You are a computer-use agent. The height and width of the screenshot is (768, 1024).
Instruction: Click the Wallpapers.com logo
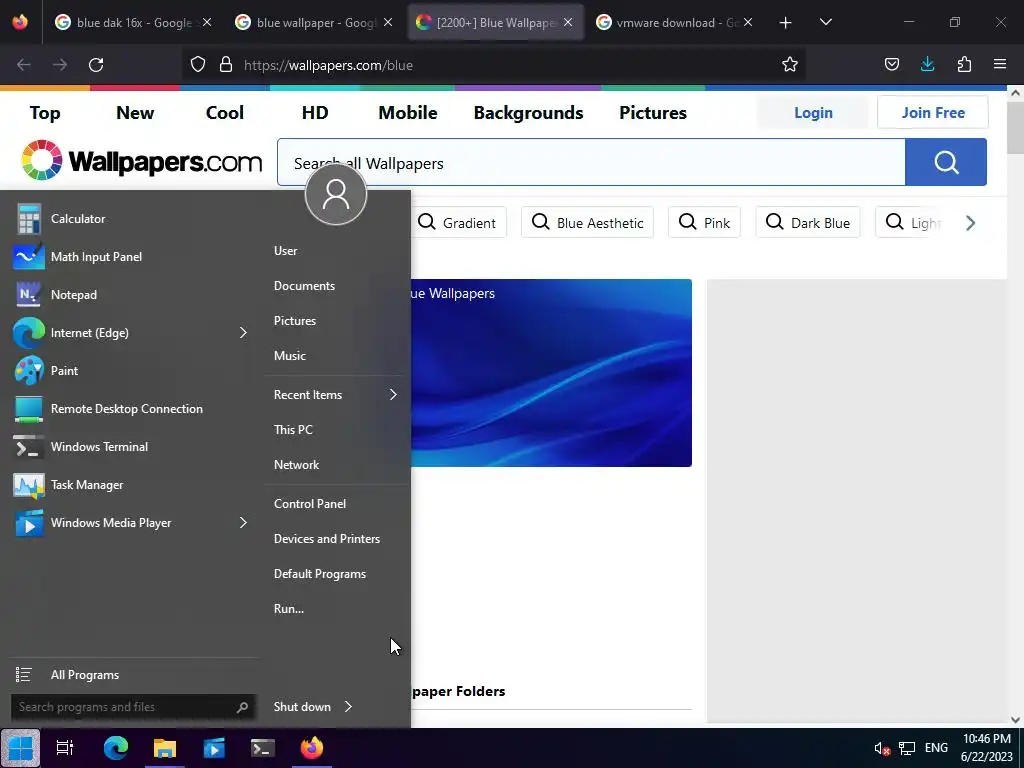pos(141,161)
